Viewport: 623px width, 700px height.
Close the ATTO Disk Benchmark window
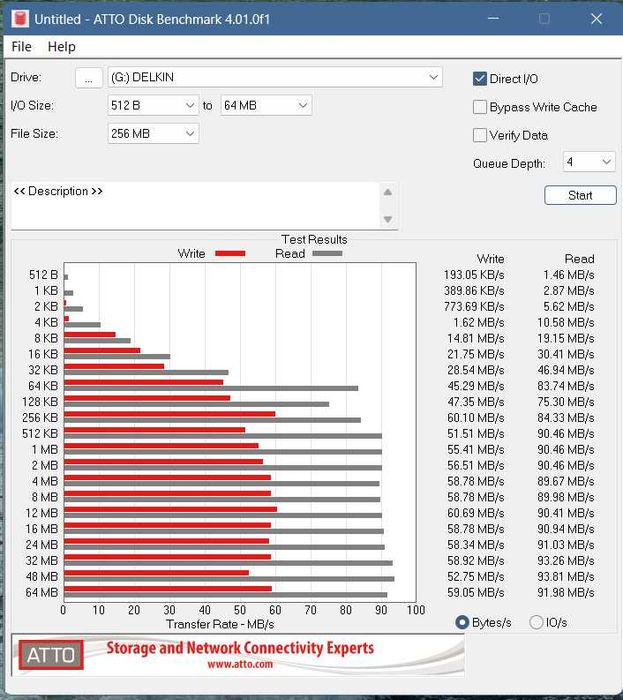[x=596, y=19]
